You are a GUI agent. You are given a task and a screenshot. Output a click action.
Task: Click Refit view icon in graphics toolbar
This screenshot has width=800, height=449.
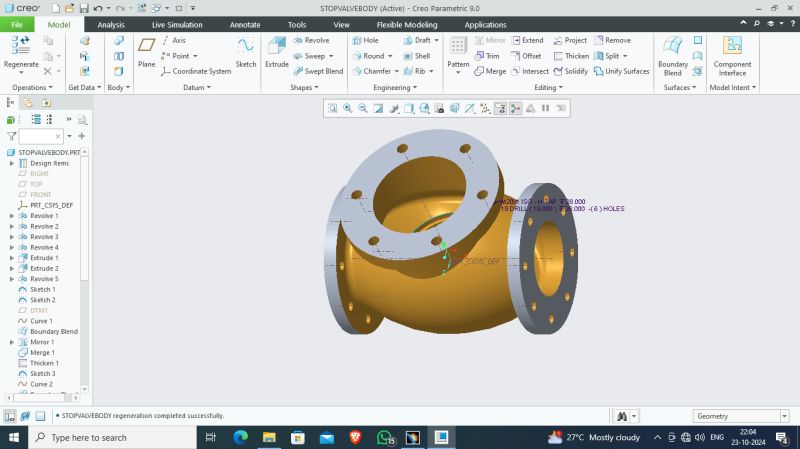coord(333,108)
